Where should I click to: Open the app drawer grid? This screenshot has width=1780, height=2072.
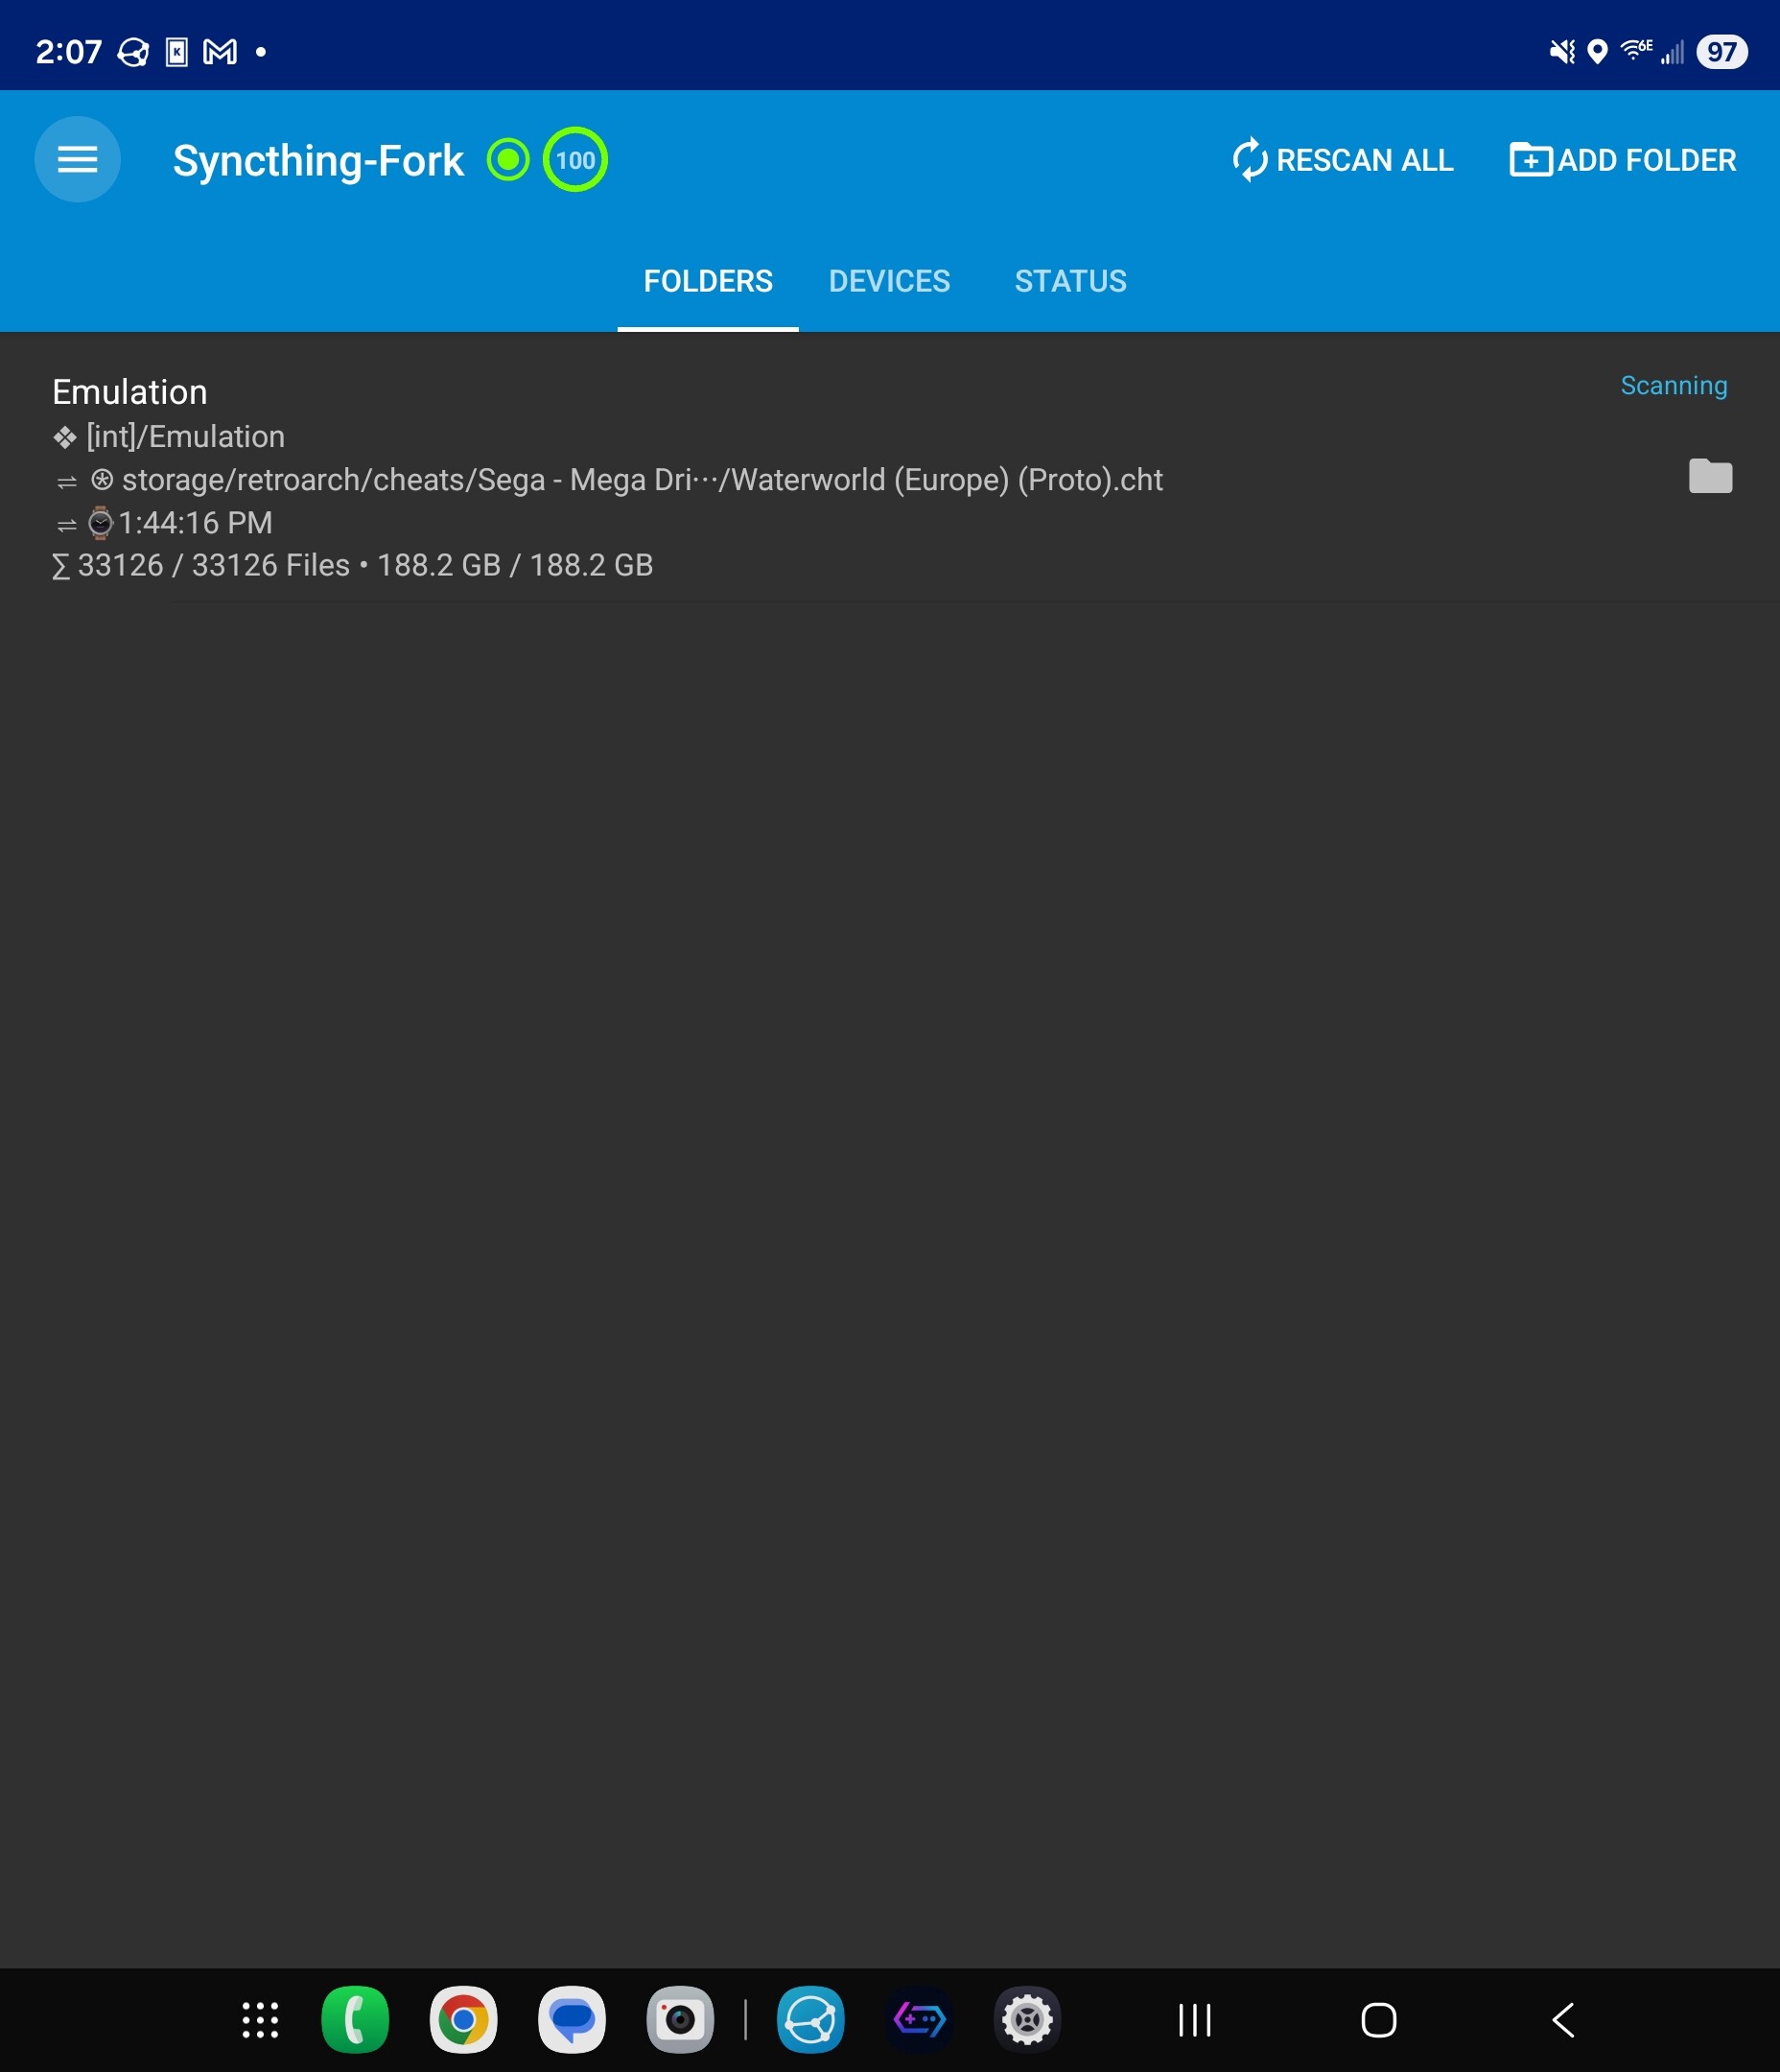pyautogui.click(x=260, y=2019)
